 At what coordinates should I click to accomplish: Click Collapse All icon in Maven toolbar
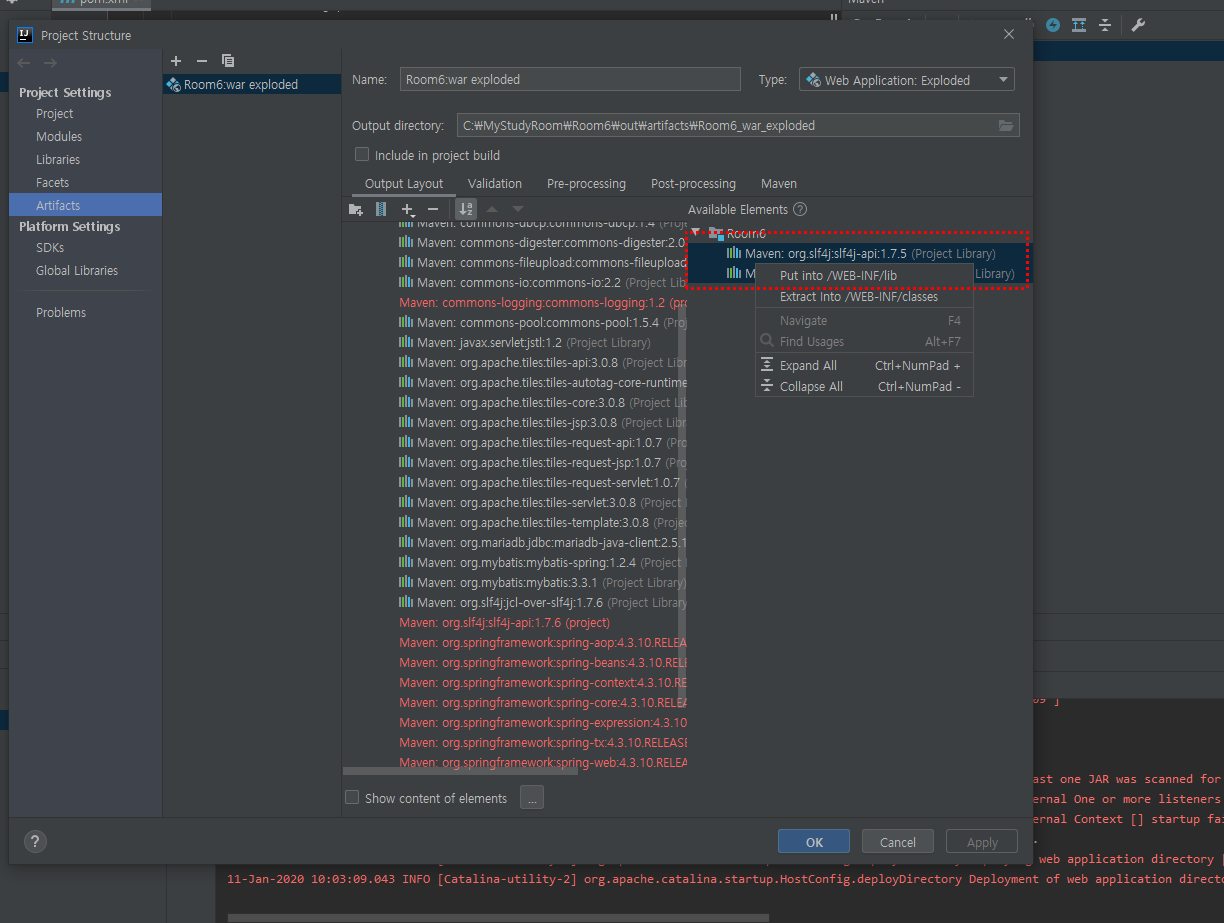(1105, 25)
